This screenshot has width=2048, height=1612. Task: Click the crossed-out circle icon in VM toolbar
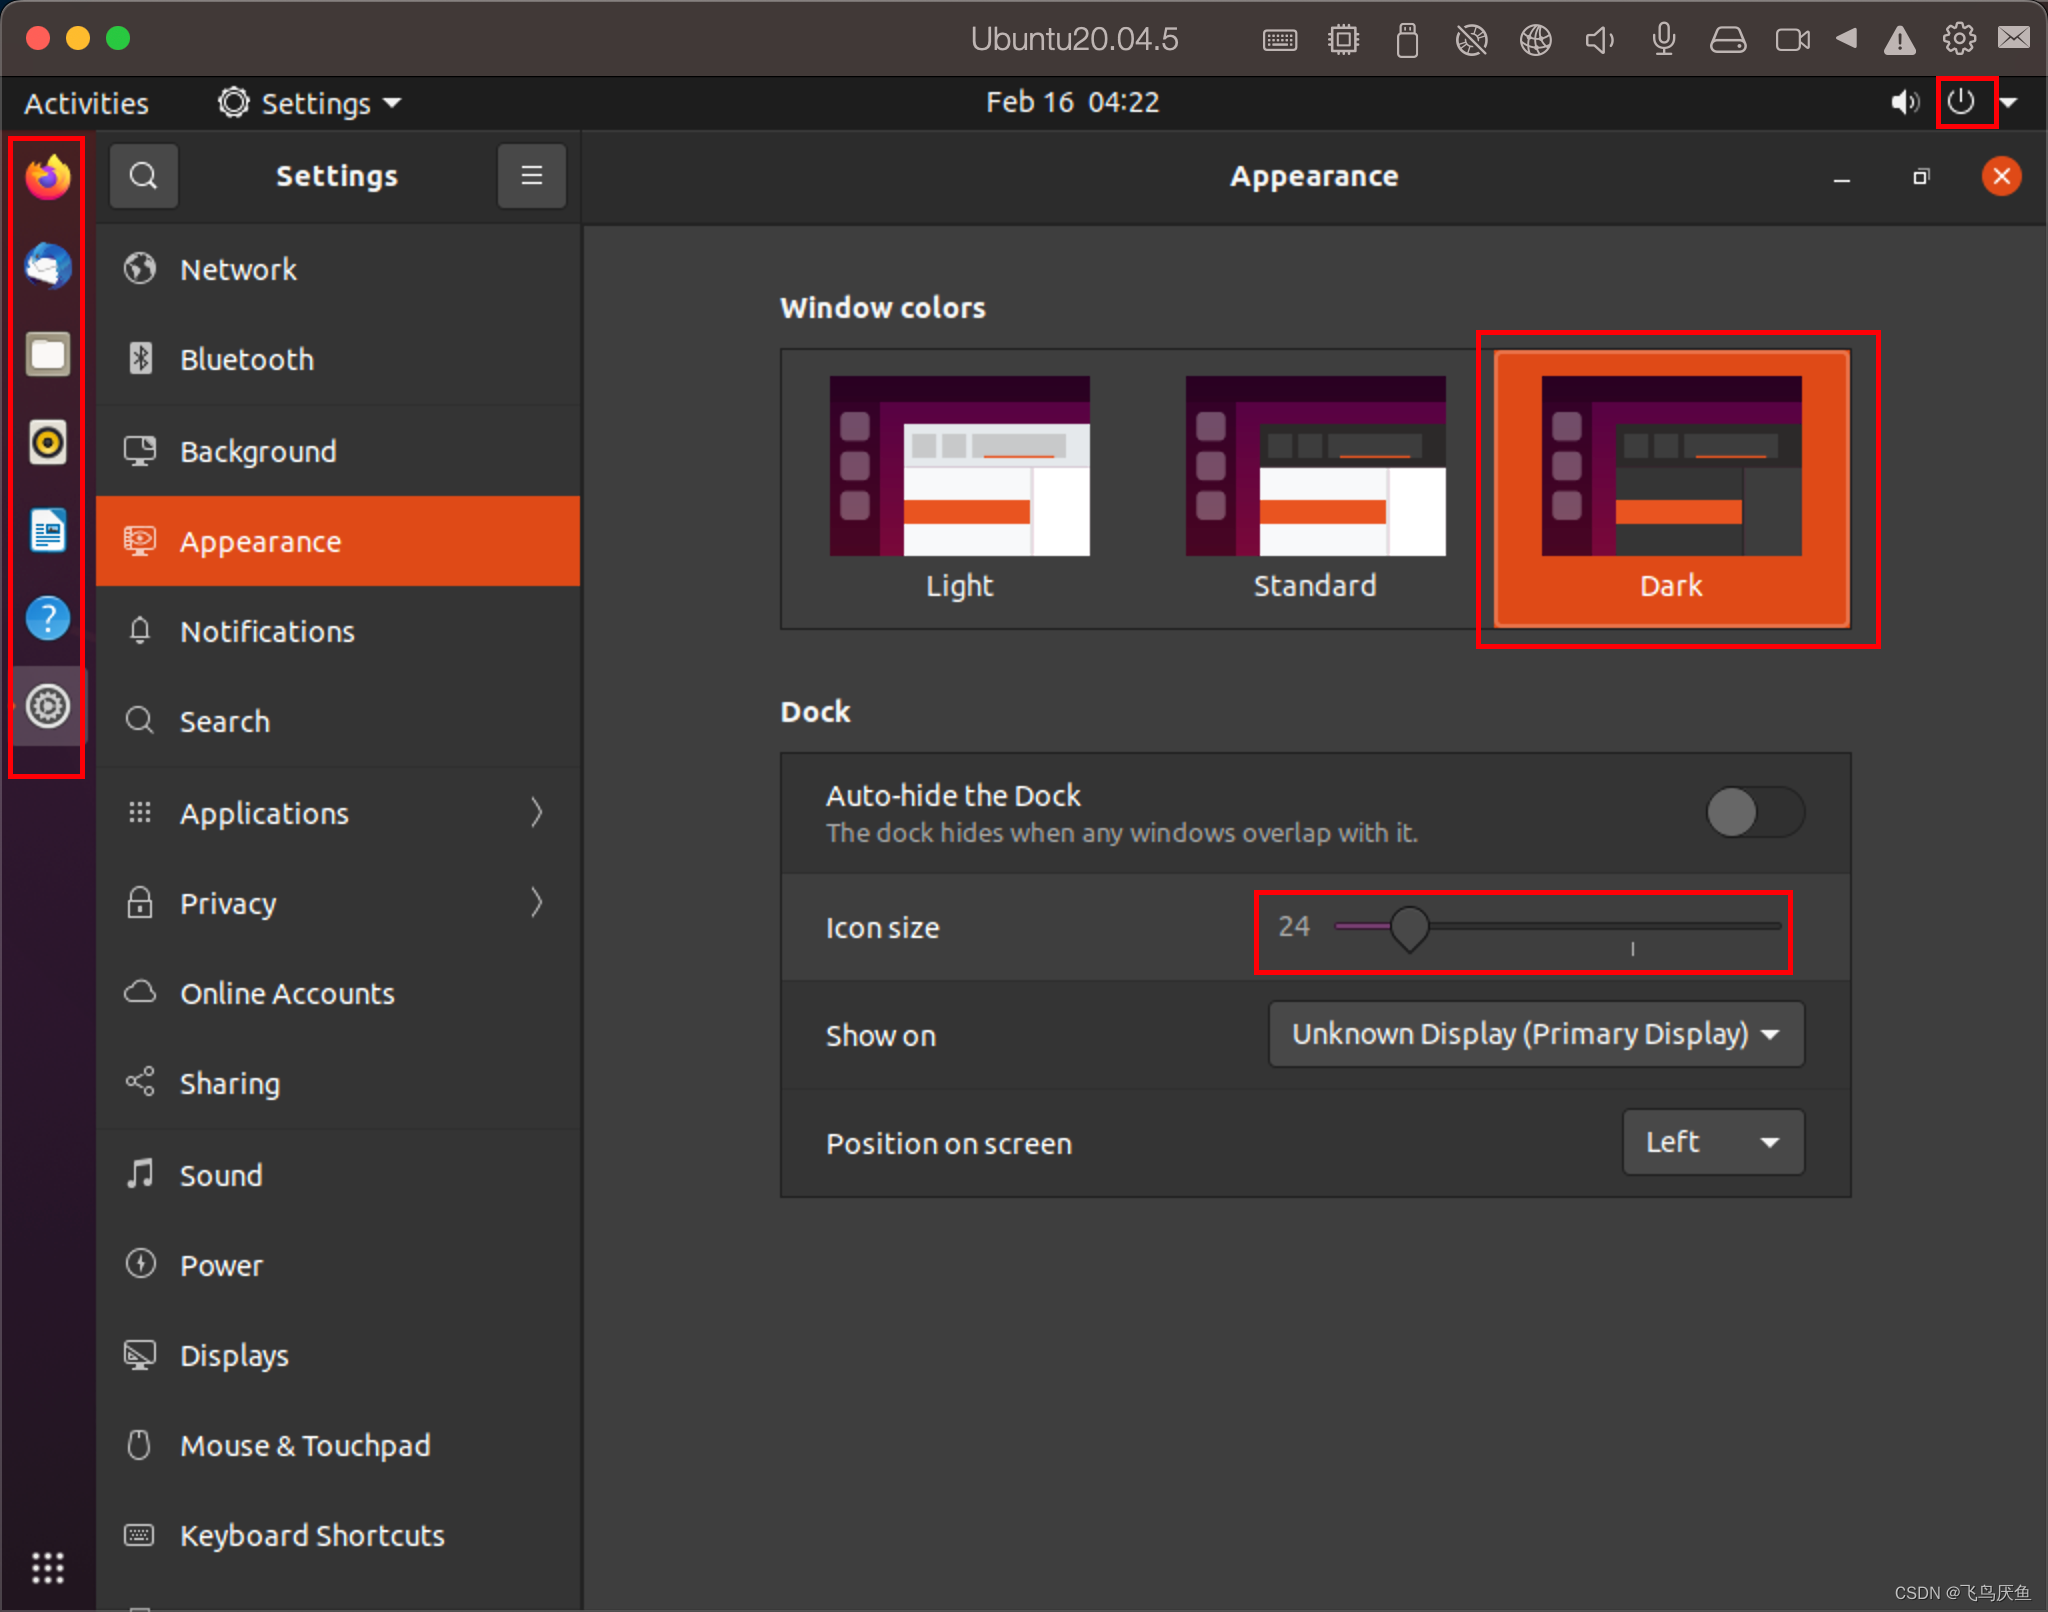tap(1471, 40)
